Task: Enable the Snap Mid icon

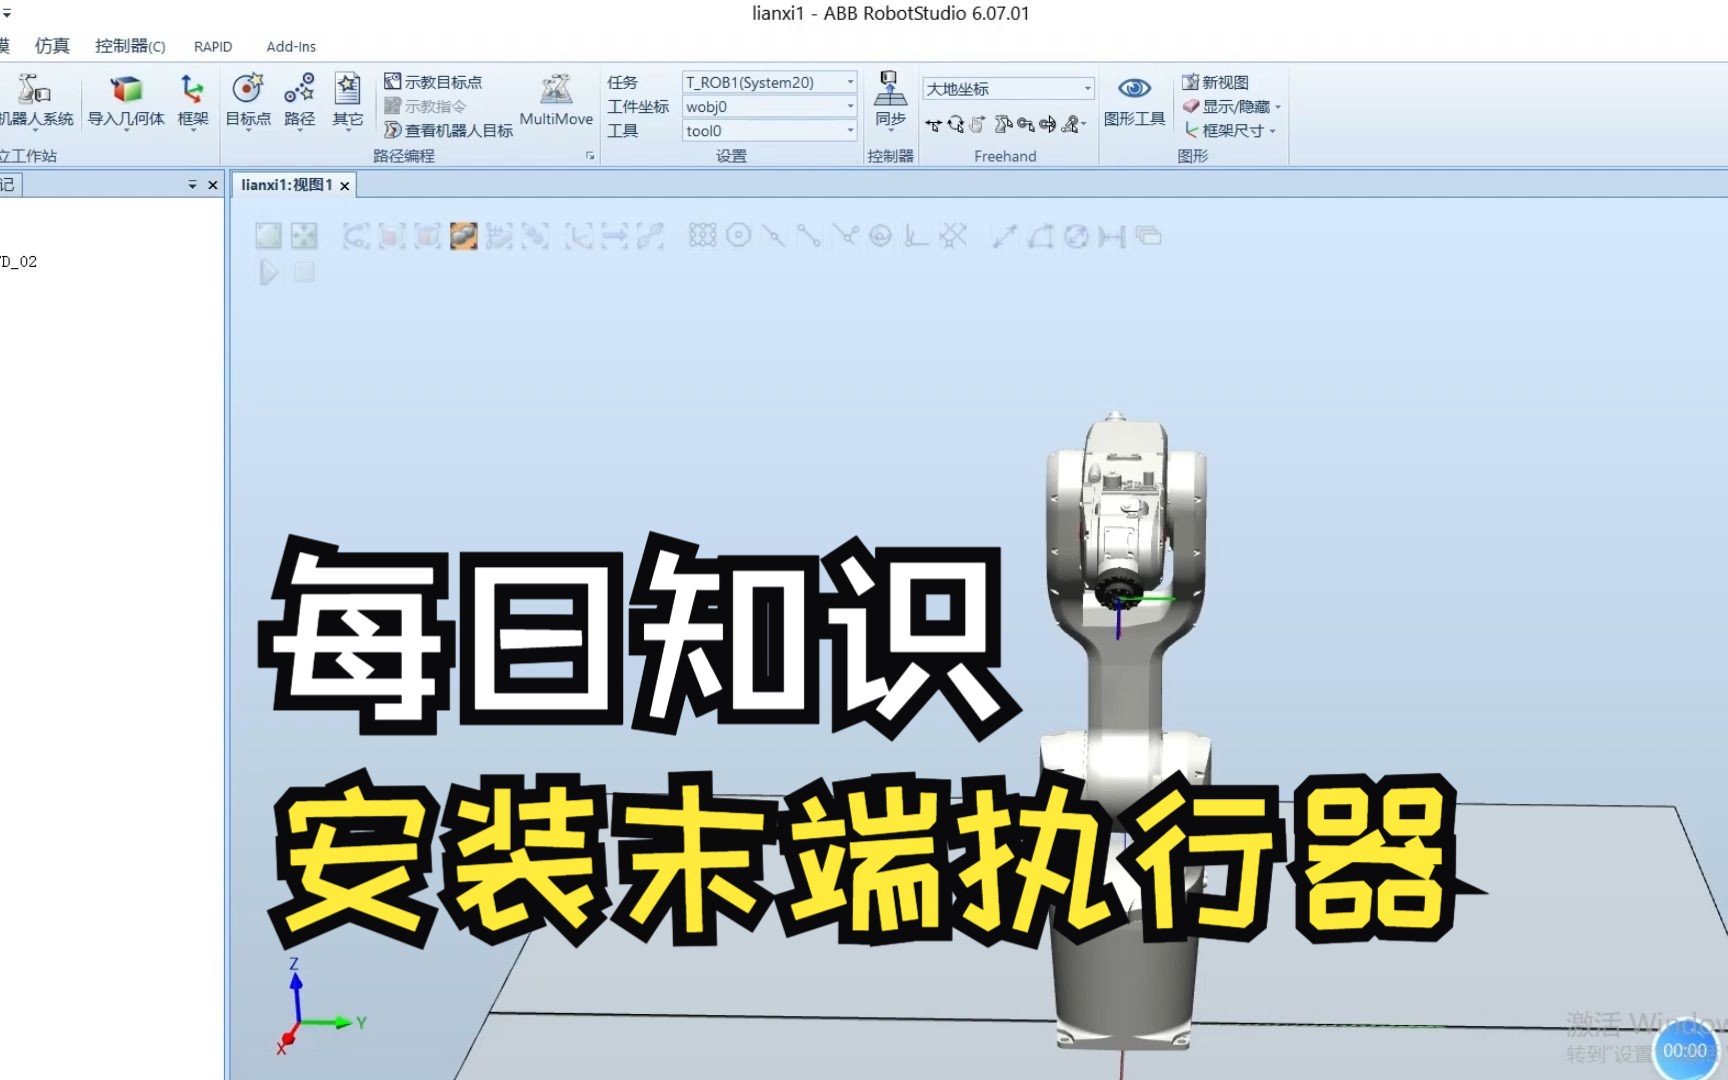Action: click(x=774, y=236)
